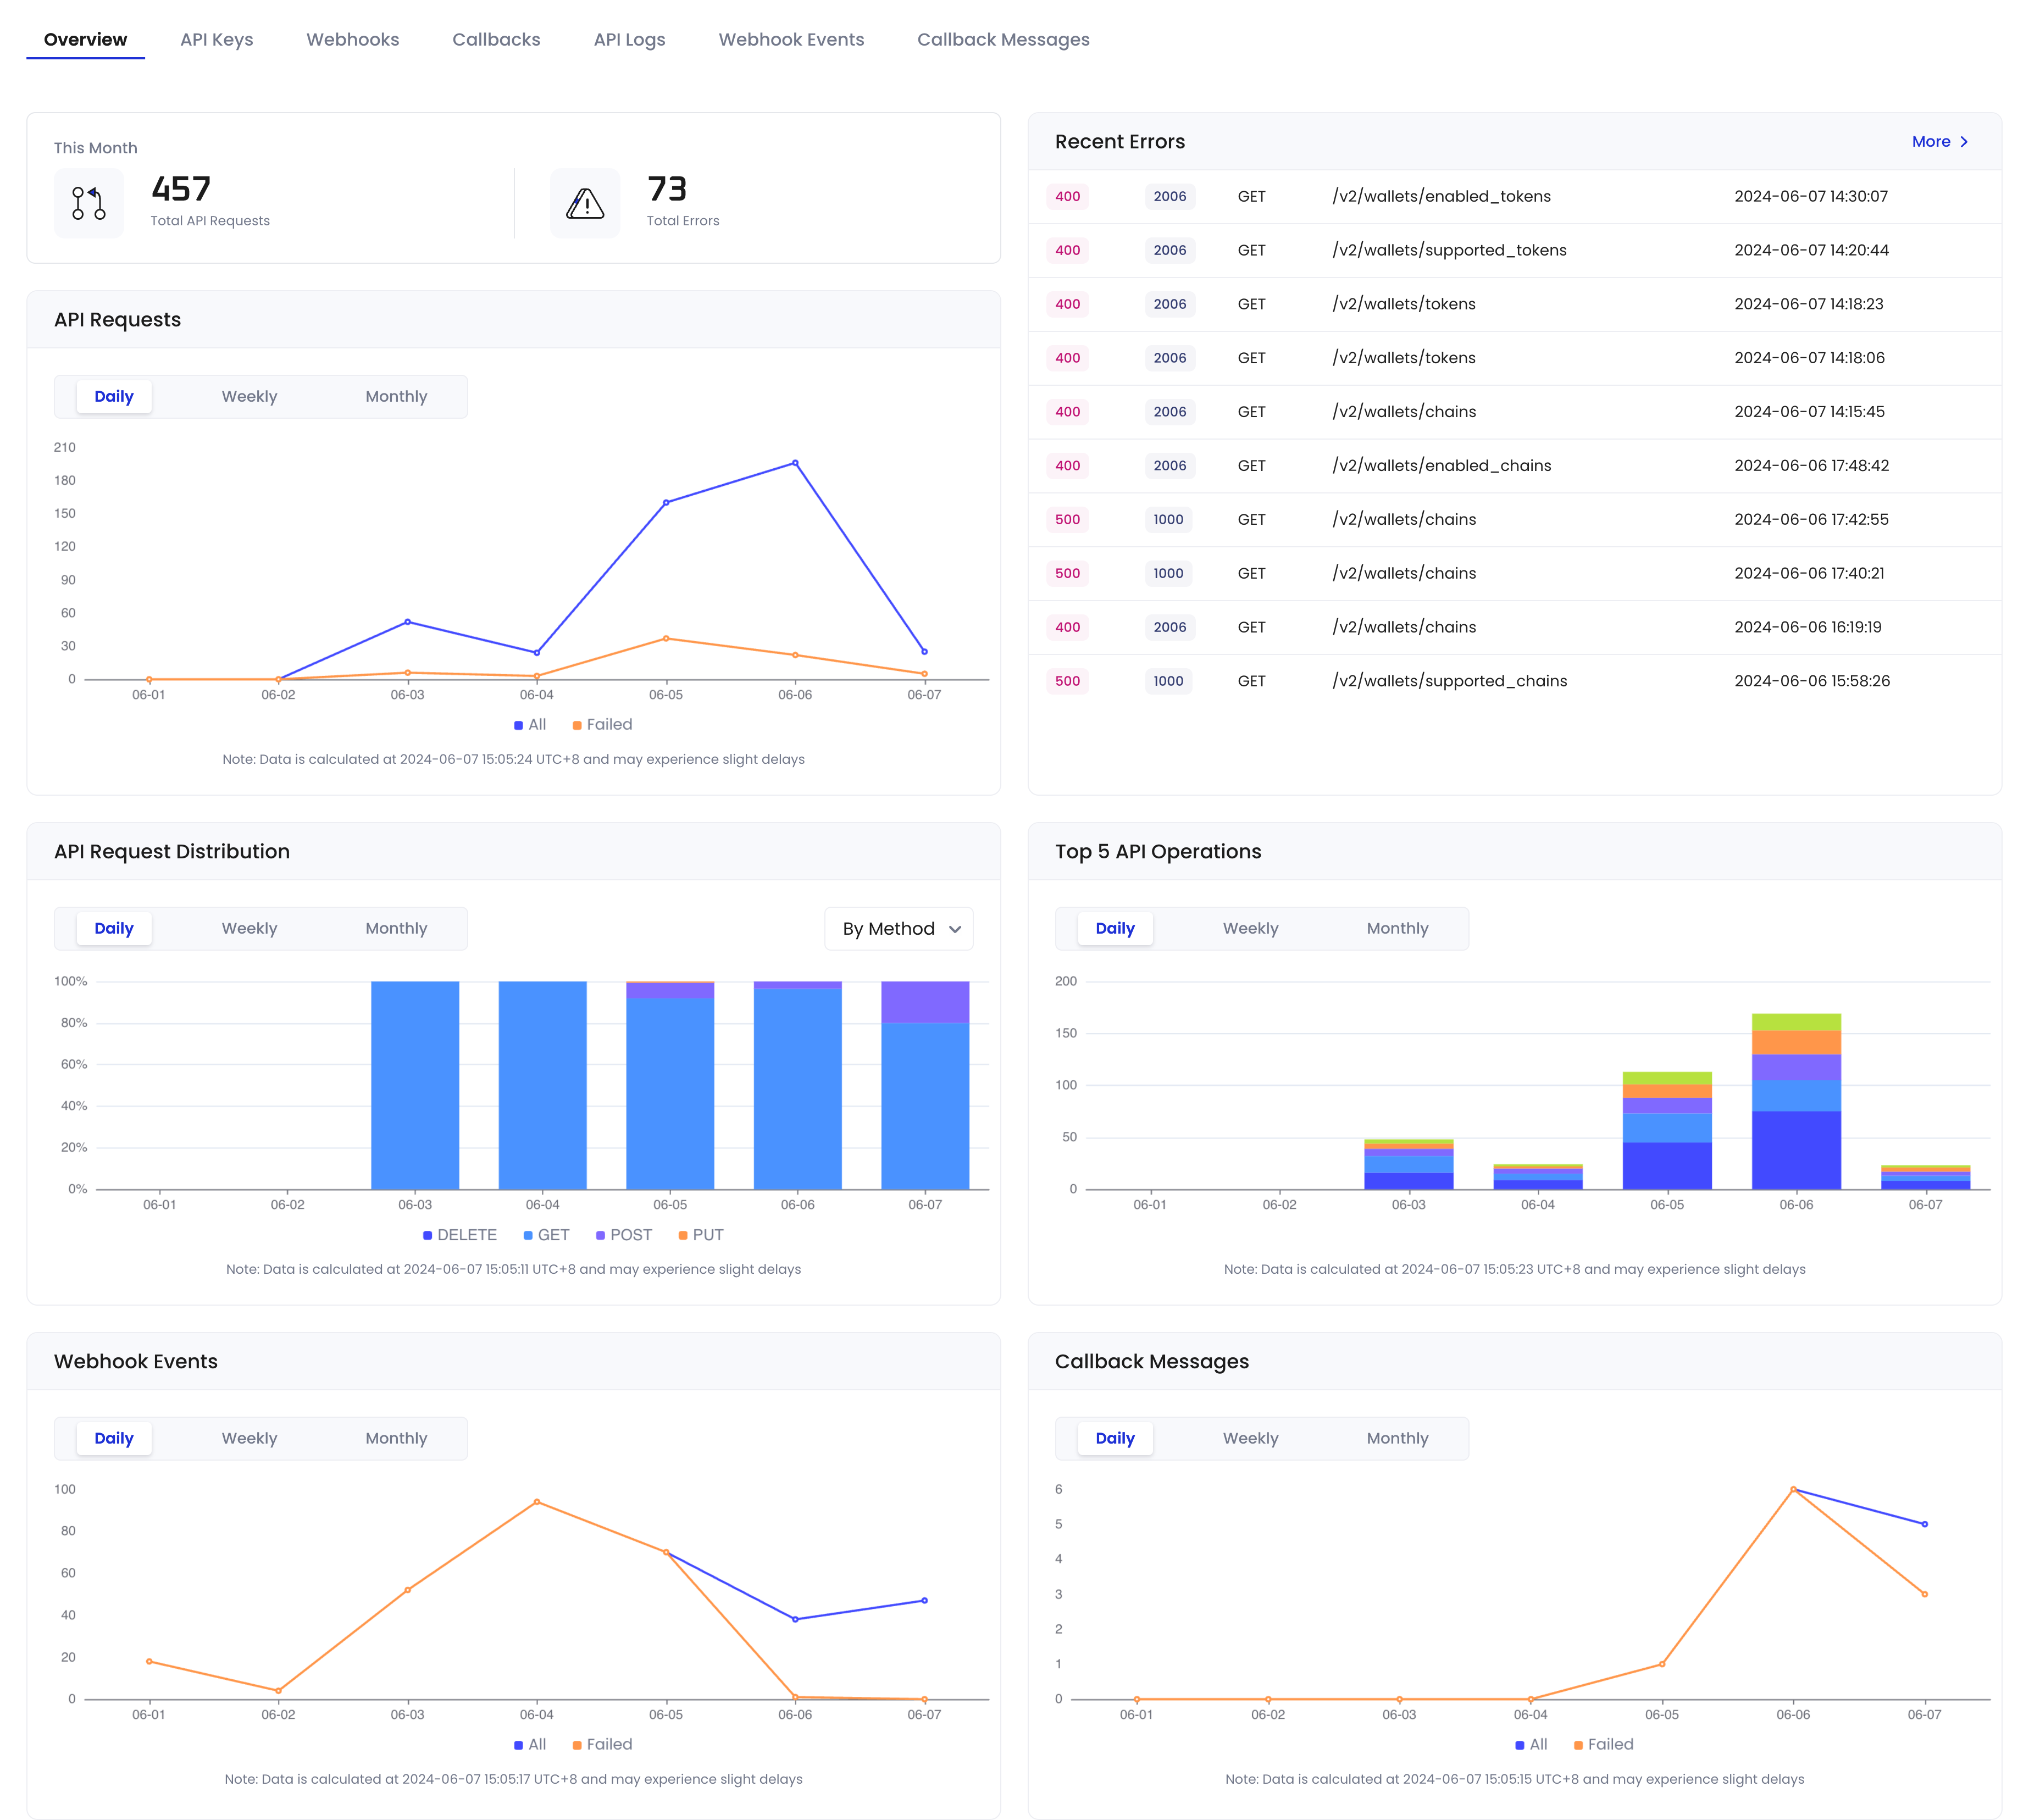This screenshot has height=1820, width=2040.
Task: Click the error timestamped 2024-06-06 17:40:21
Action: (1515, 574)
